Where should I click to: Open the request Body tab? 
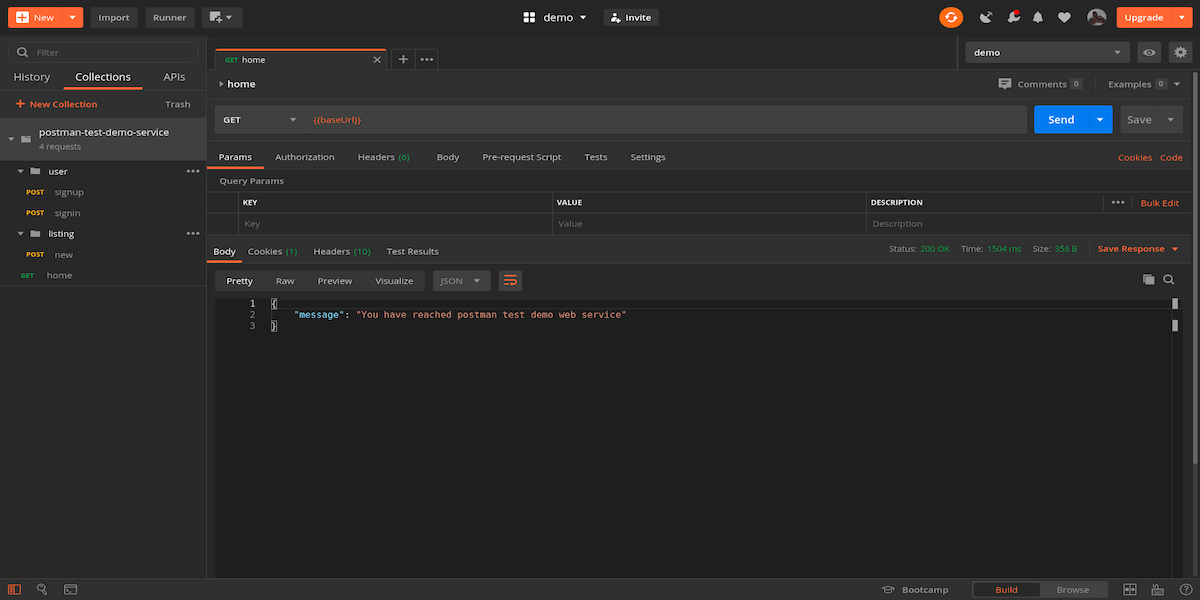coord(448,157)
